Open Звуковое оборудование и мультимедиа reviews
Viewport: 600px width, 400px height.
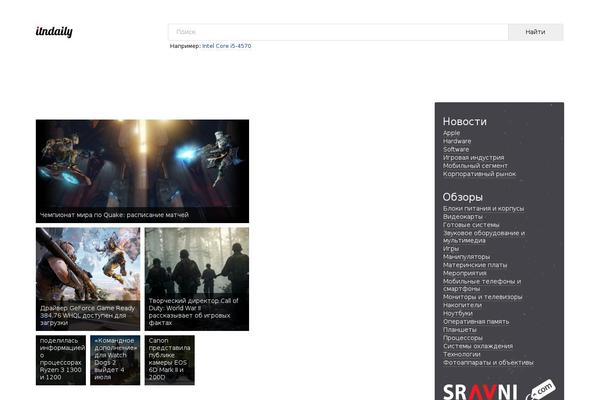point(484,237)
